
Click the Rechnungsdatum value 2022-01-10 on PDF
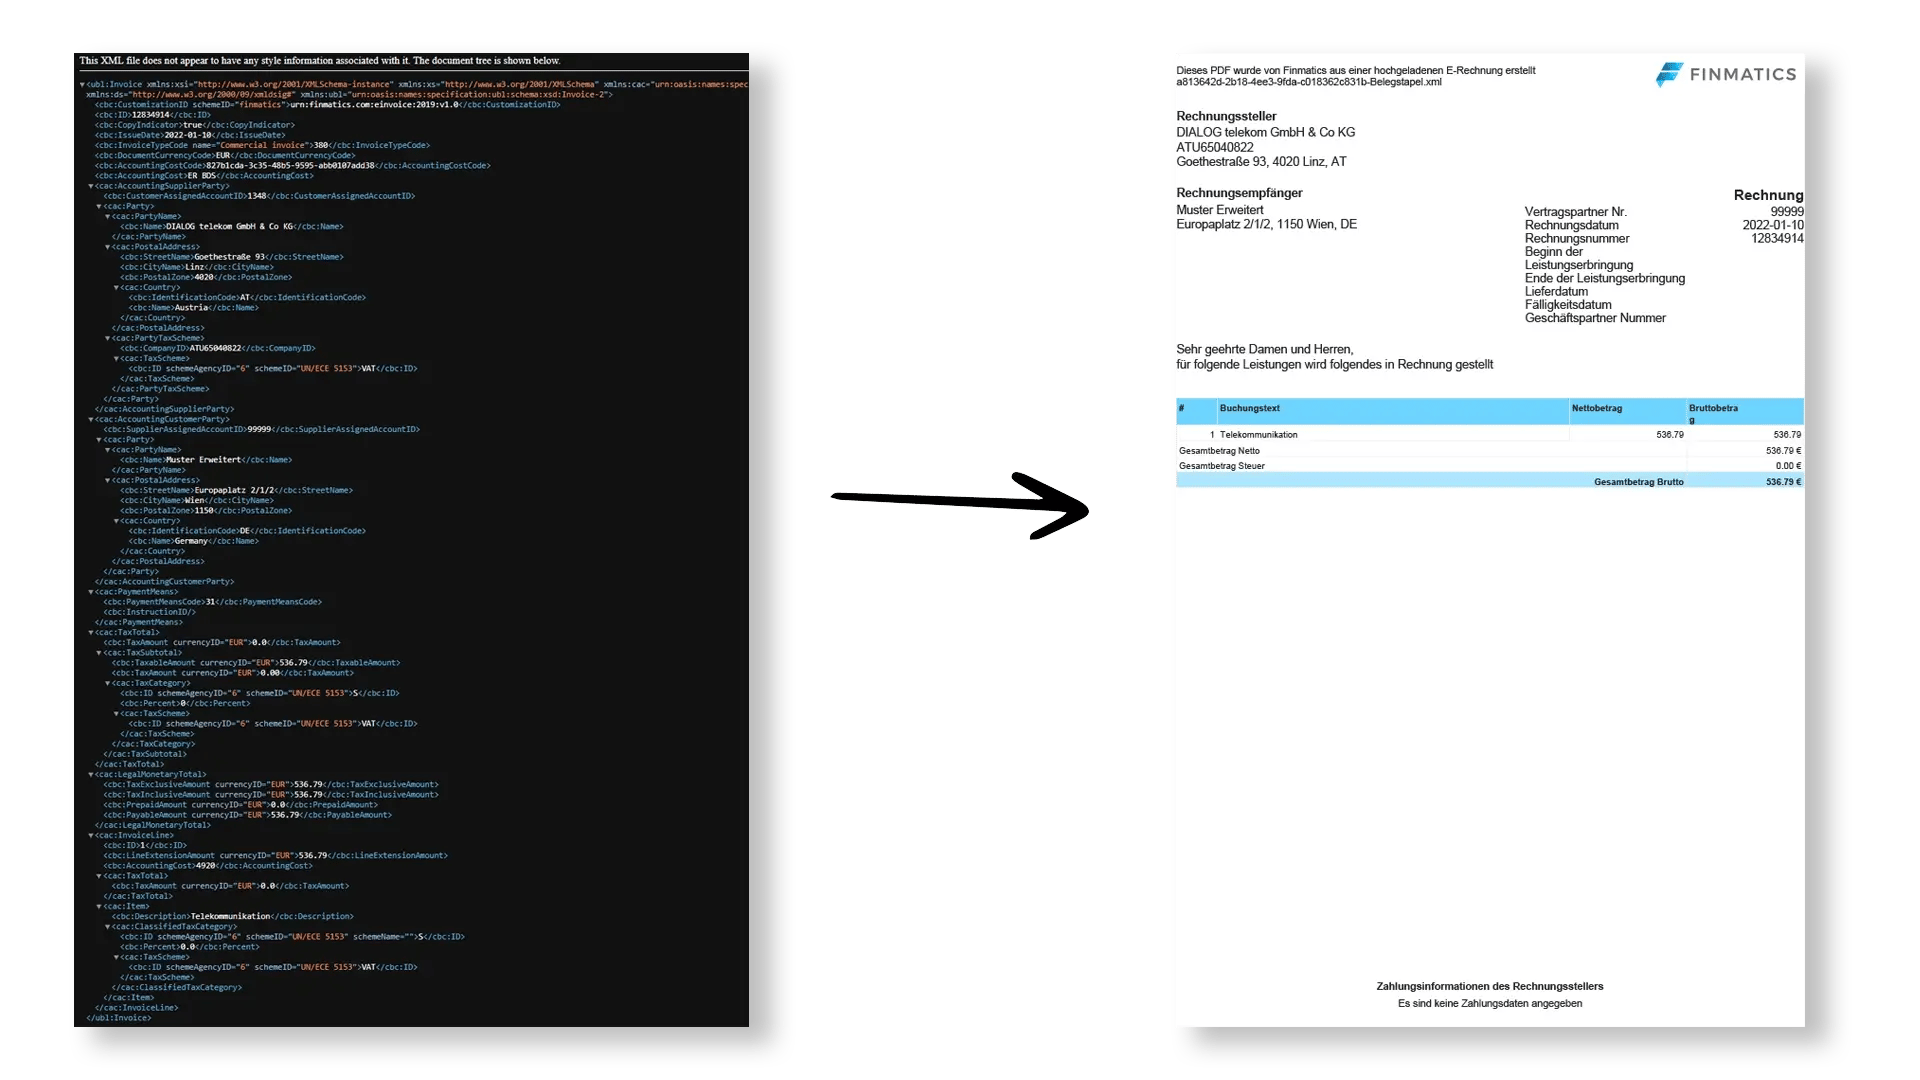1773,225
